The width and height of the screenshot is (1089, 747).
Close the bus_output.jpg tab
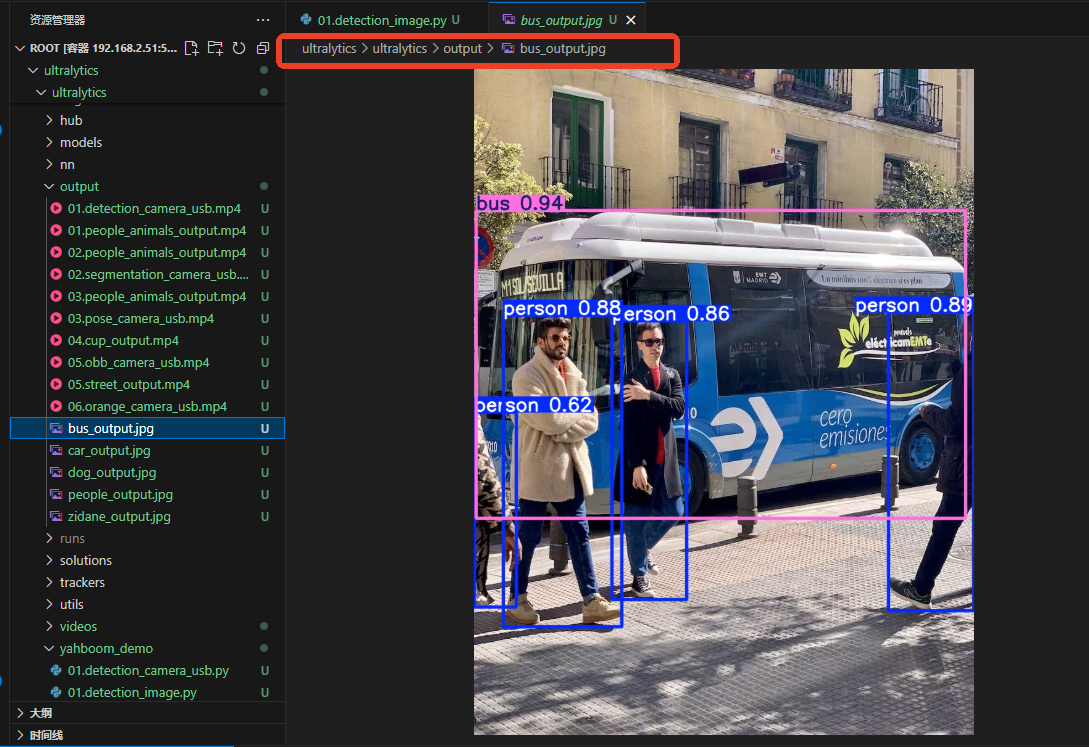pos(631,20)
